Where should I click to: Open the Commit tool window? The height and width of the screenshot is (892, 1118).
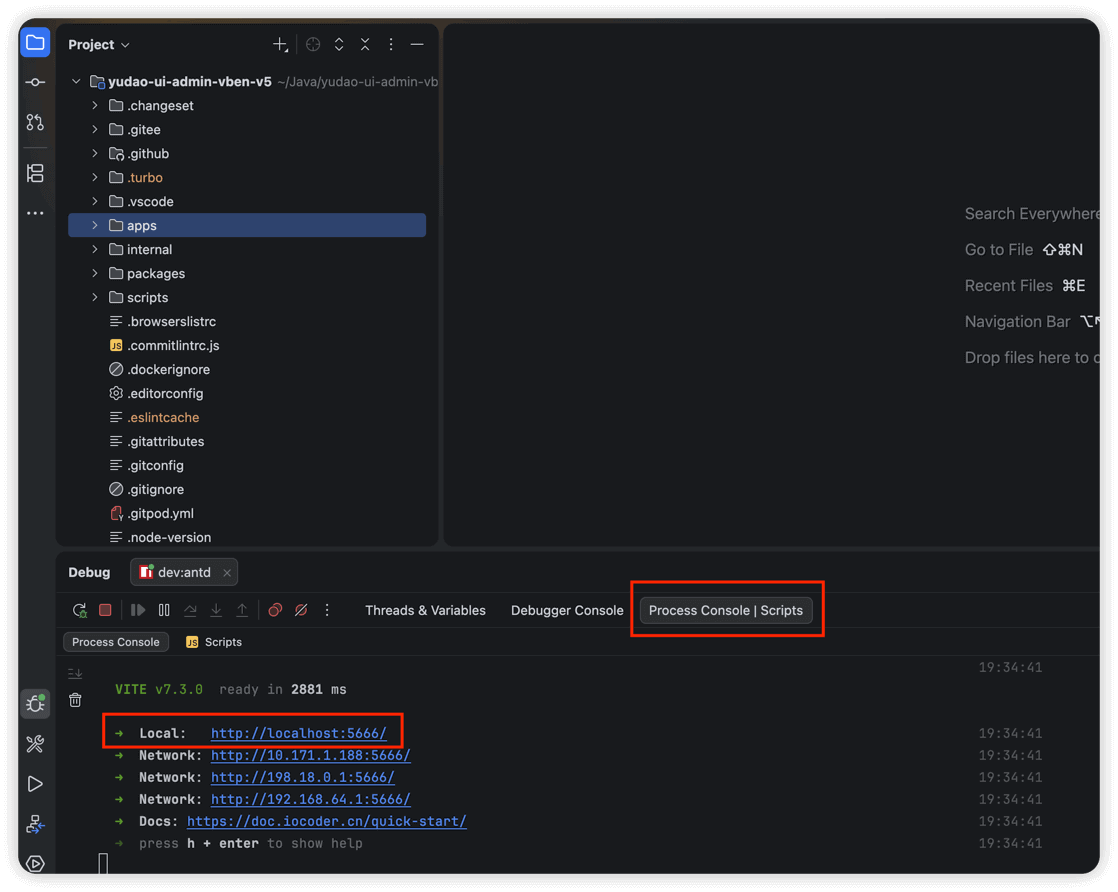click(35, 82)
